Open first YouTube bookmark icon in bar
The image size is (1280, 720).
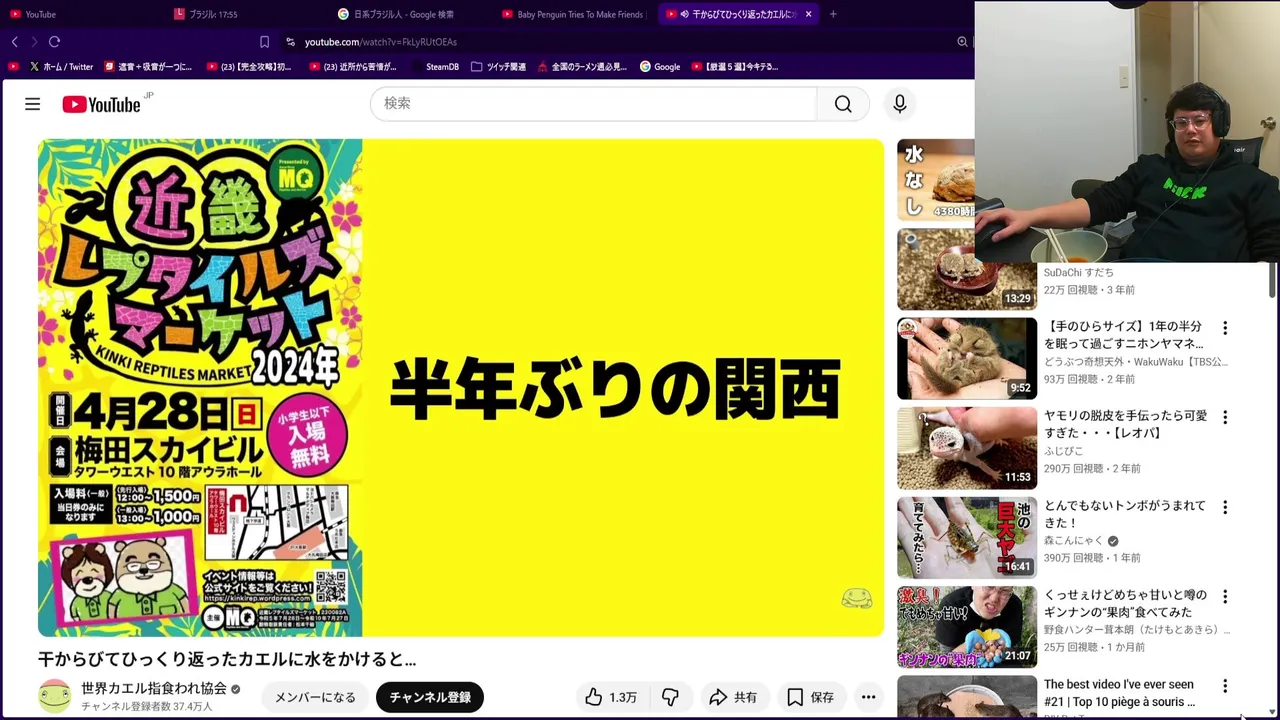(13, 67)
